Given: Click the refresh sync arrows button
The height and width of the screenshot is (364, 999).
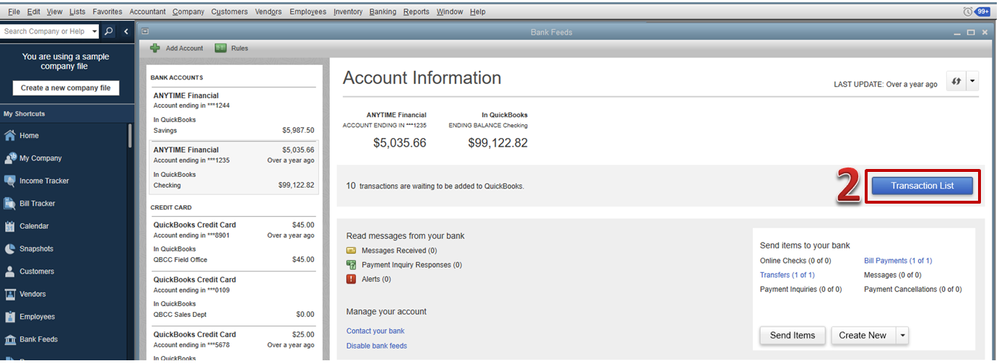Looking at the screenshot, I should (956, 82).
